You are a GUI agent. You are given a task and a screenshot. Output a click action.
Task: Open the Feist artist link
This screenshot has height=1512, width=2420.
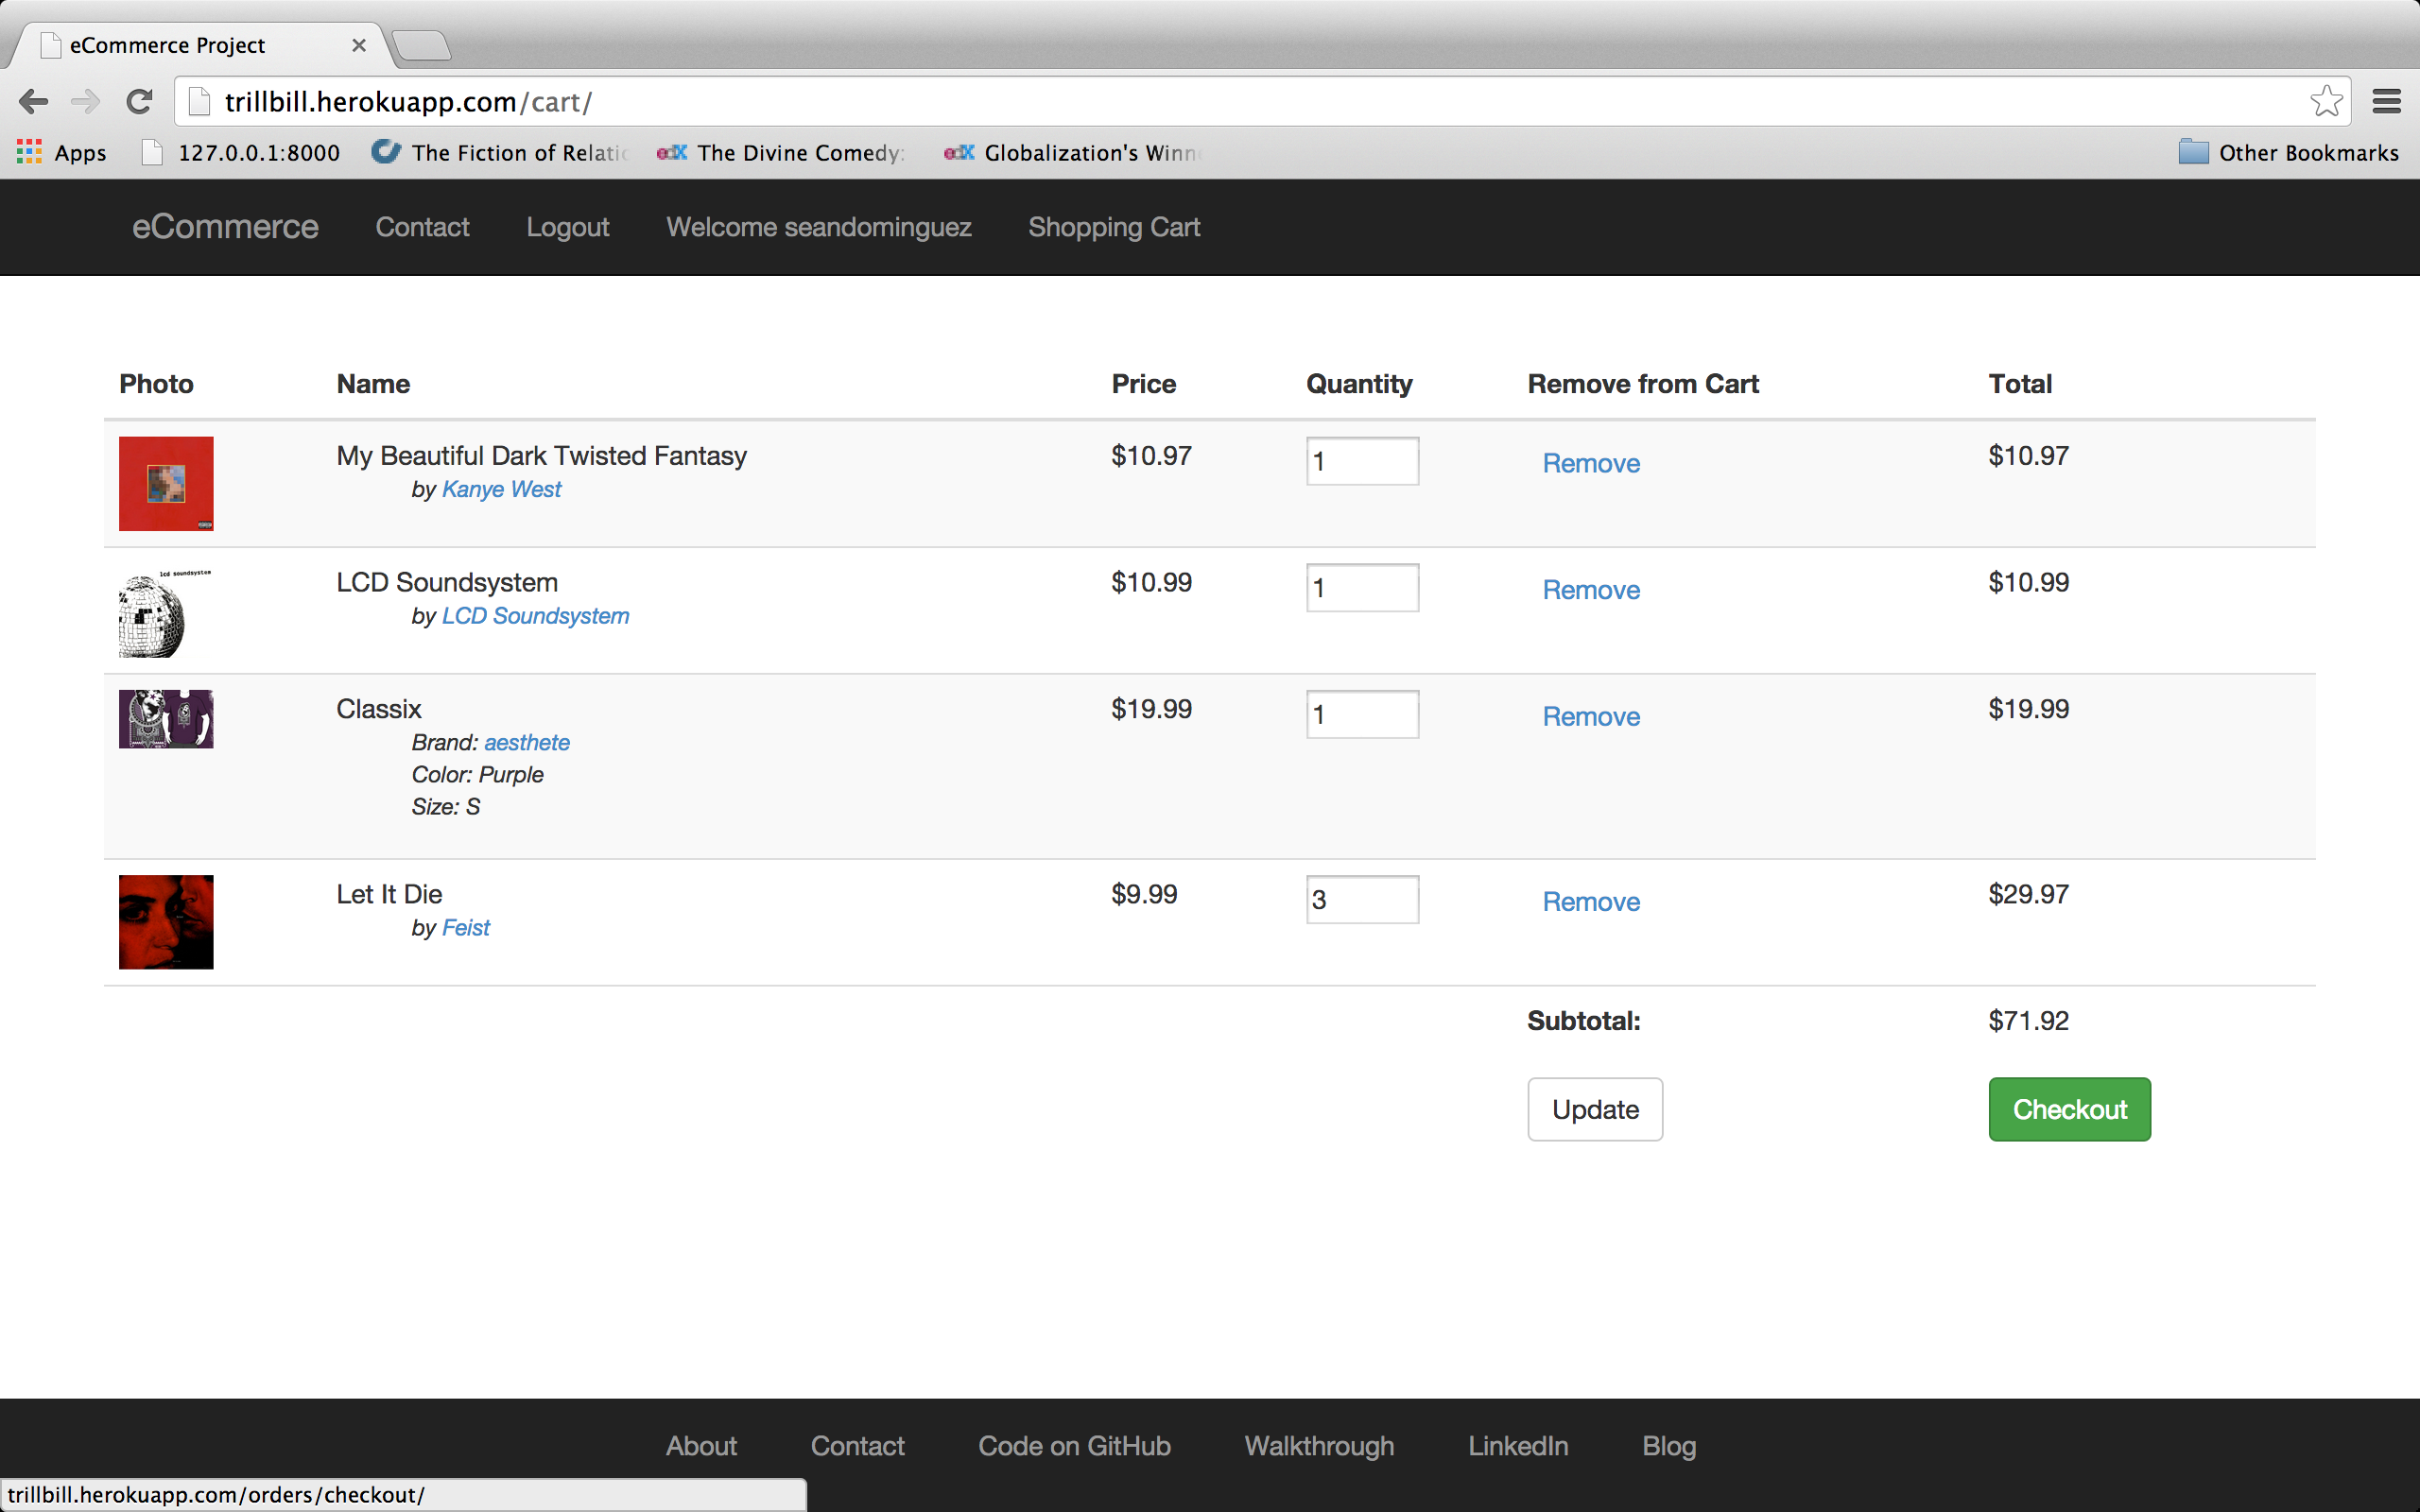(x=465, y=928)
